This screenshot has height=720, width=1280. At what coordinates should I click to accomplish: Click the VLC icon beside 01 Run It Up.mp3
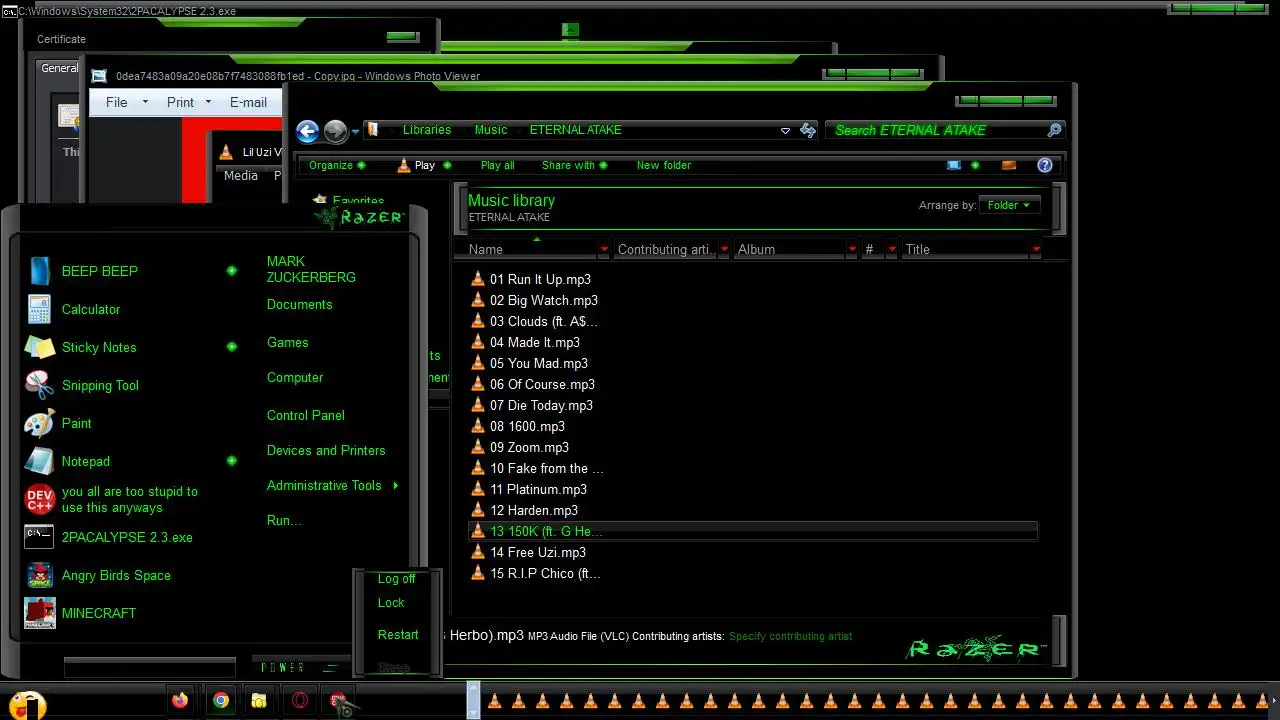click(x=478, y=279)
